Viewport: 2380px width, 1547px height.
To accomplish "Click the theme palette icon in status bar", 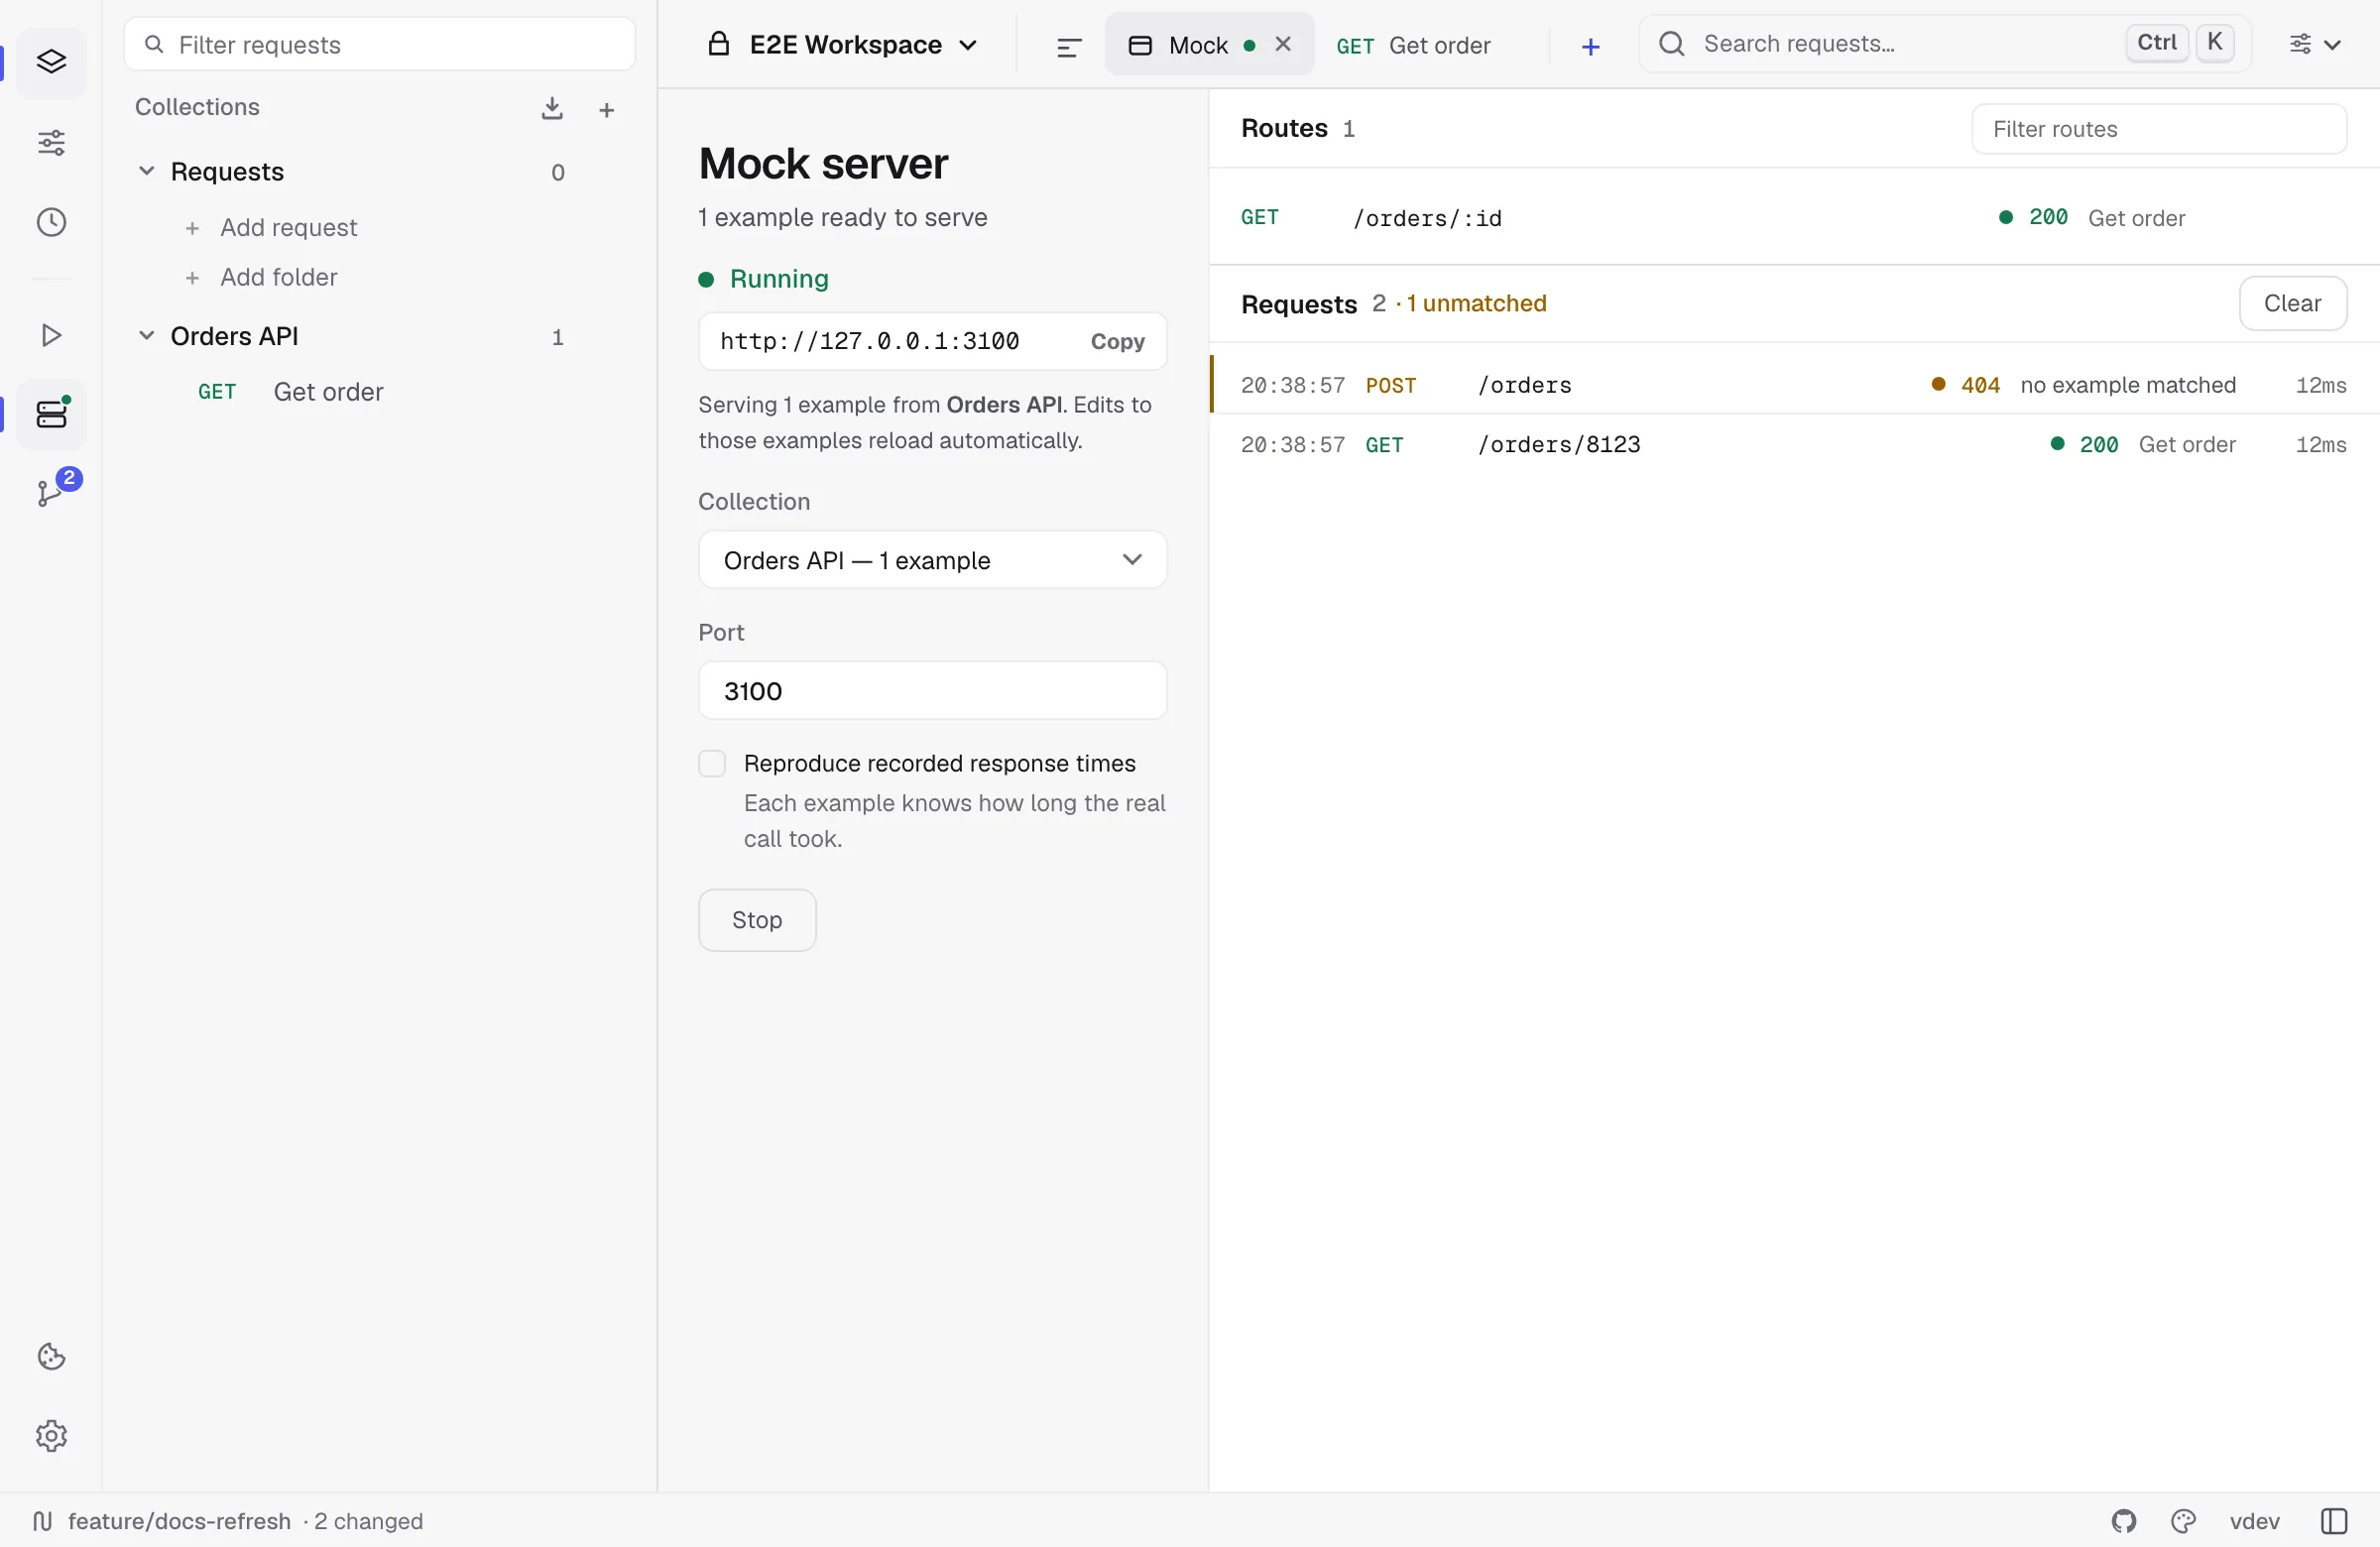I will [2183, 1521].
